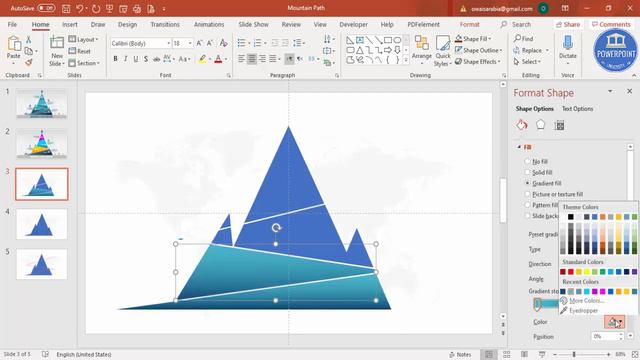Open the font name combo box
Viewport: 640px width, 360px height.
pos(140,43)
